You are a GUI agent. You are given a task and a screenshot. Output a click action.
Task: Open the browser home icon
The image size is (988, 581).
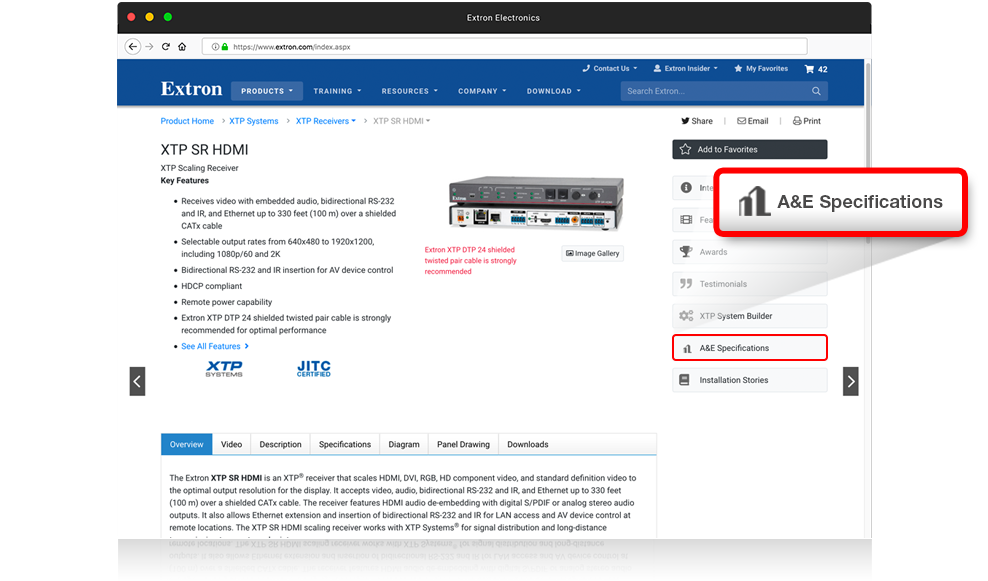pyautogui.click(x=182, y=47)
